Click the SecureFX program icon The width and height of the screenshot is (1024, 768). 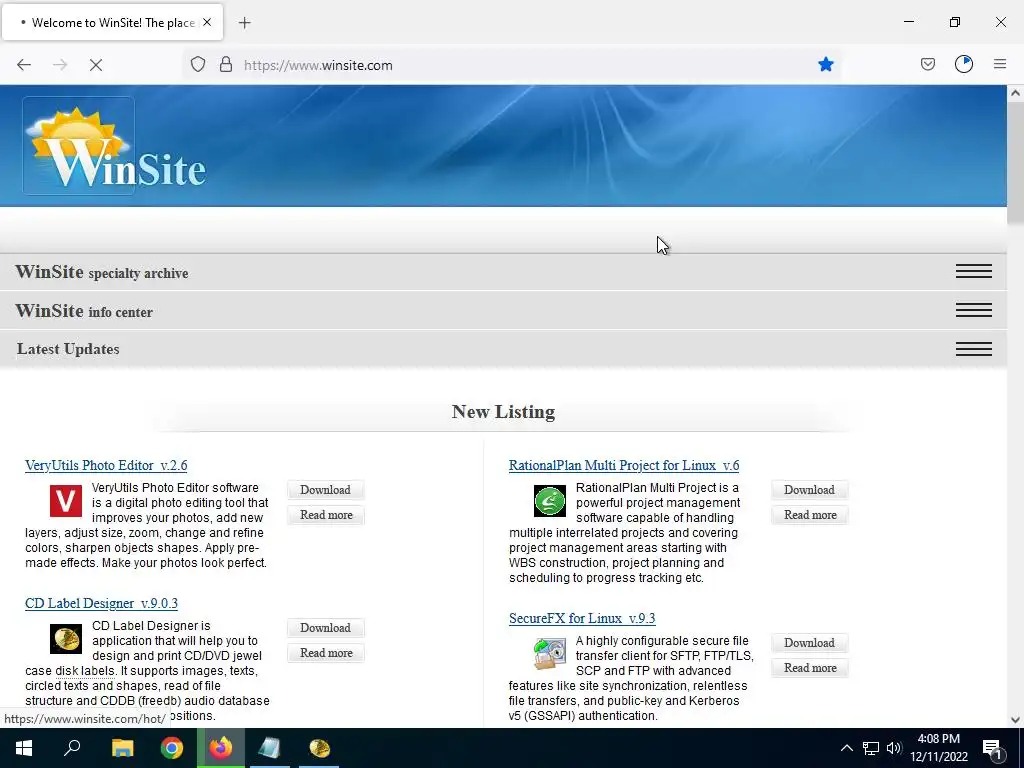pos(550,654)
